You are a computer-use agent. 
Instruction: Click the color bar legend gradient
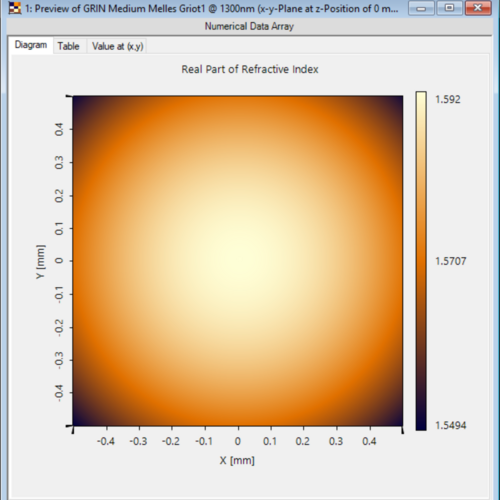(421, 261)
